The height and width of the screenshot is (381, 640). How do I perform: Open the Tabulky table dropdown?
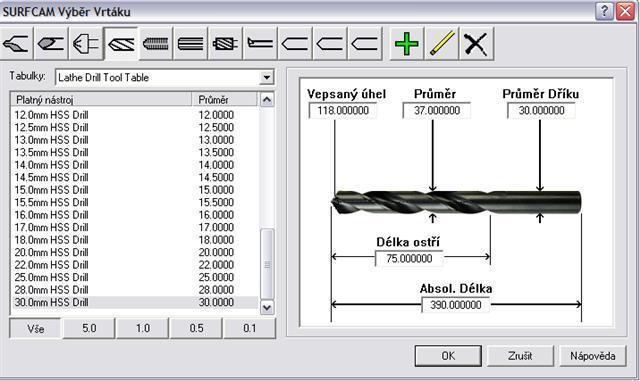coord(267,77)
